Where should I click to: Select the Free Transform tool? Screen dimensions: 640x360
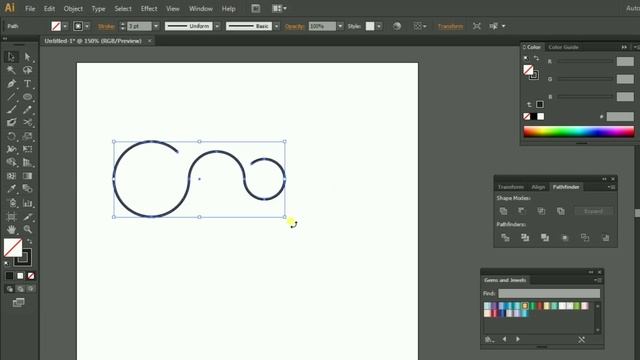[27, 149]
